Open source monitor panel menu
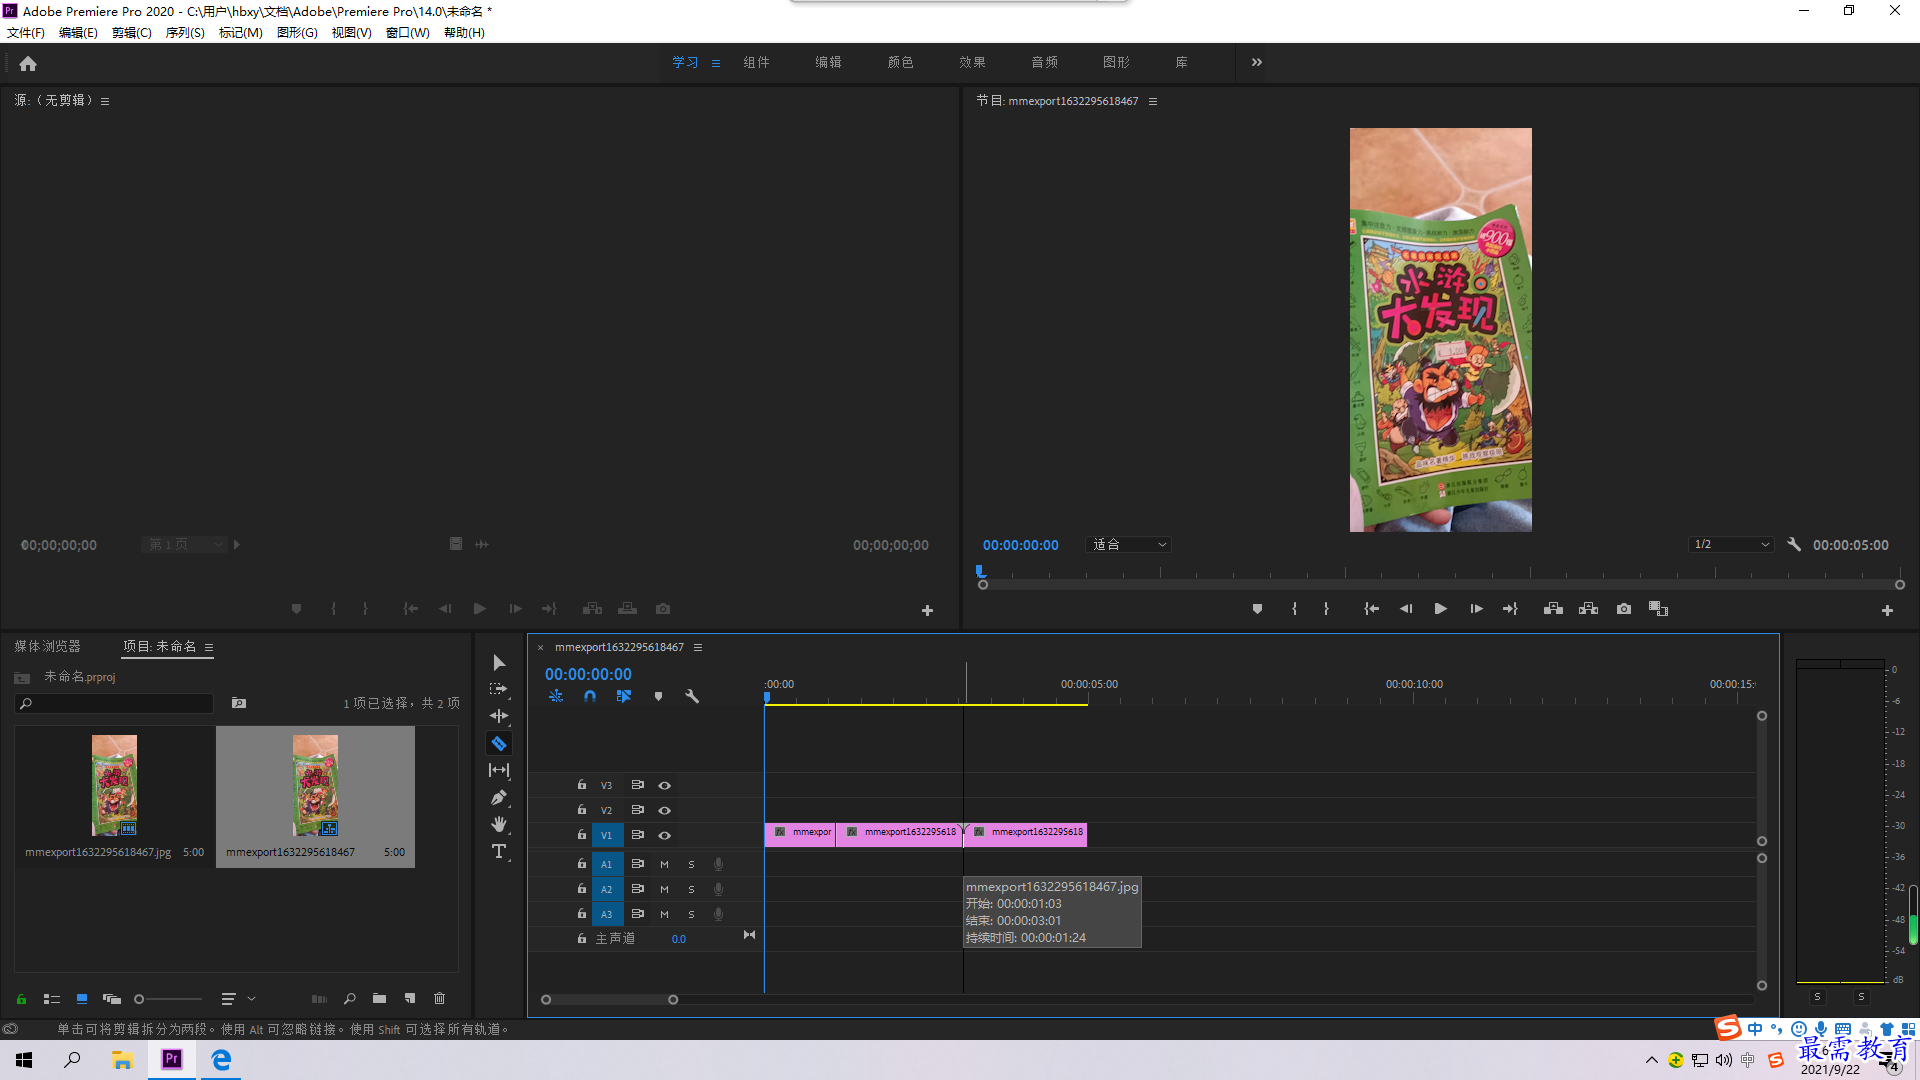 tap(105, 101)
